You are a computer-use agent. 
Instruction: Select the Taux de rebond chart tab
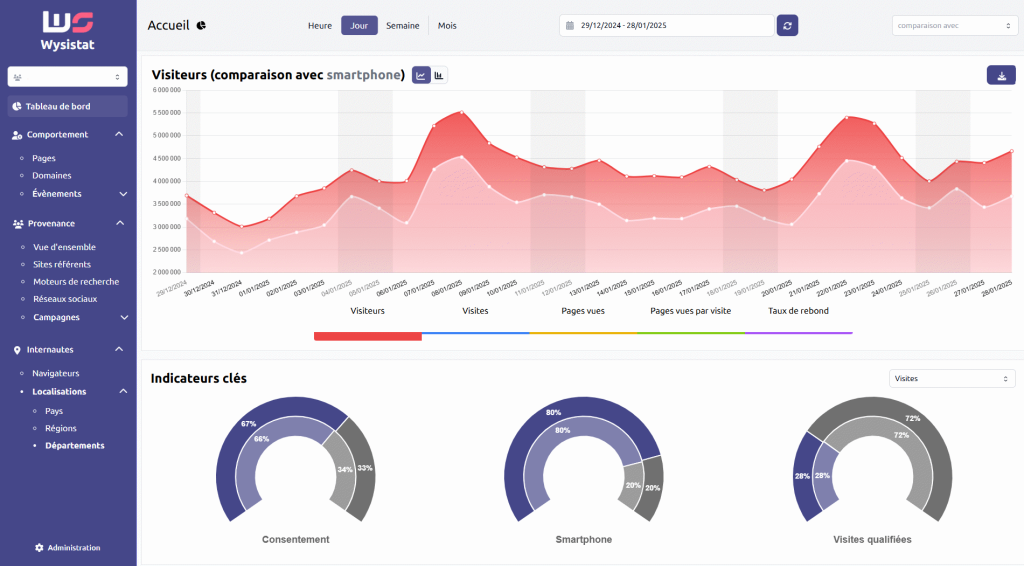click(x=798, y=311)
